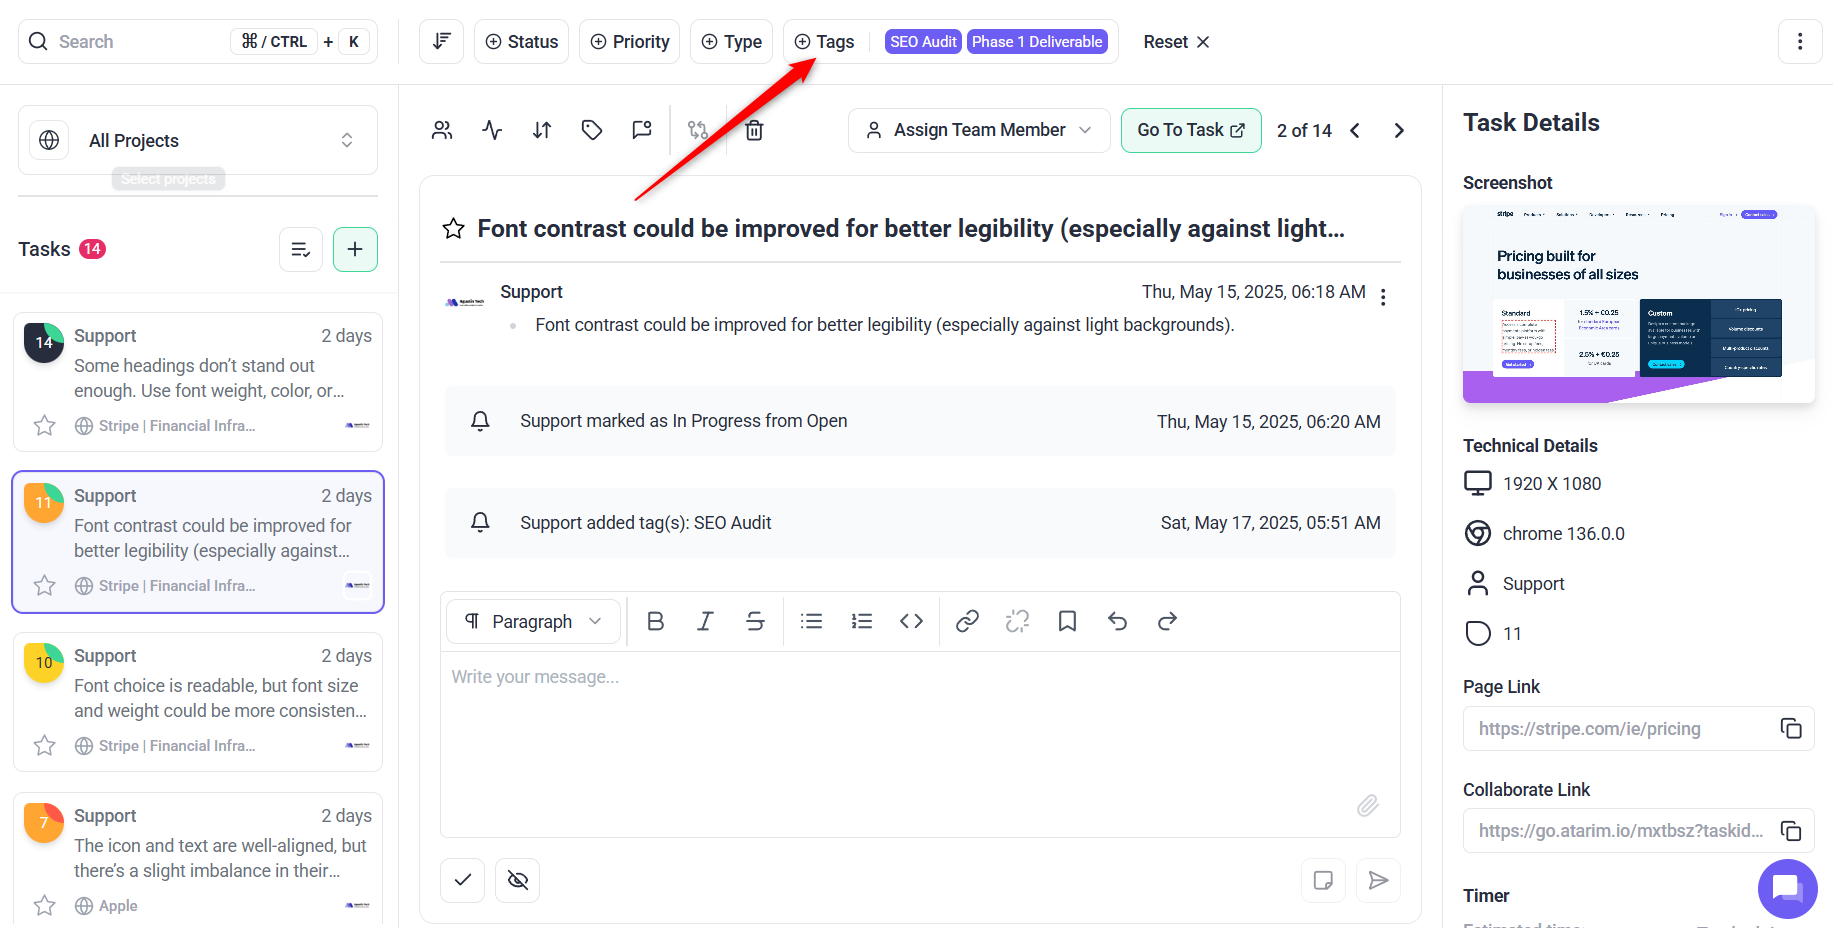Open the Assign Team Member dropdown

[978, 130]
